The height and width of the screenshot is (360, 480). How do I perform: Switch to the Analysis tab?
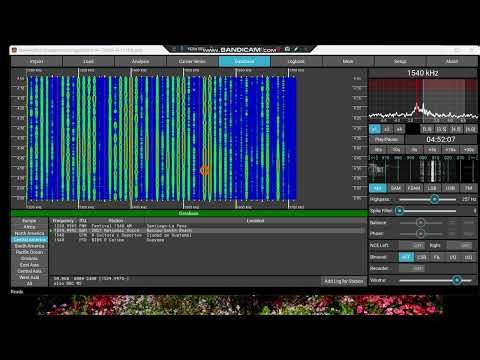click(x=140, y=61)
